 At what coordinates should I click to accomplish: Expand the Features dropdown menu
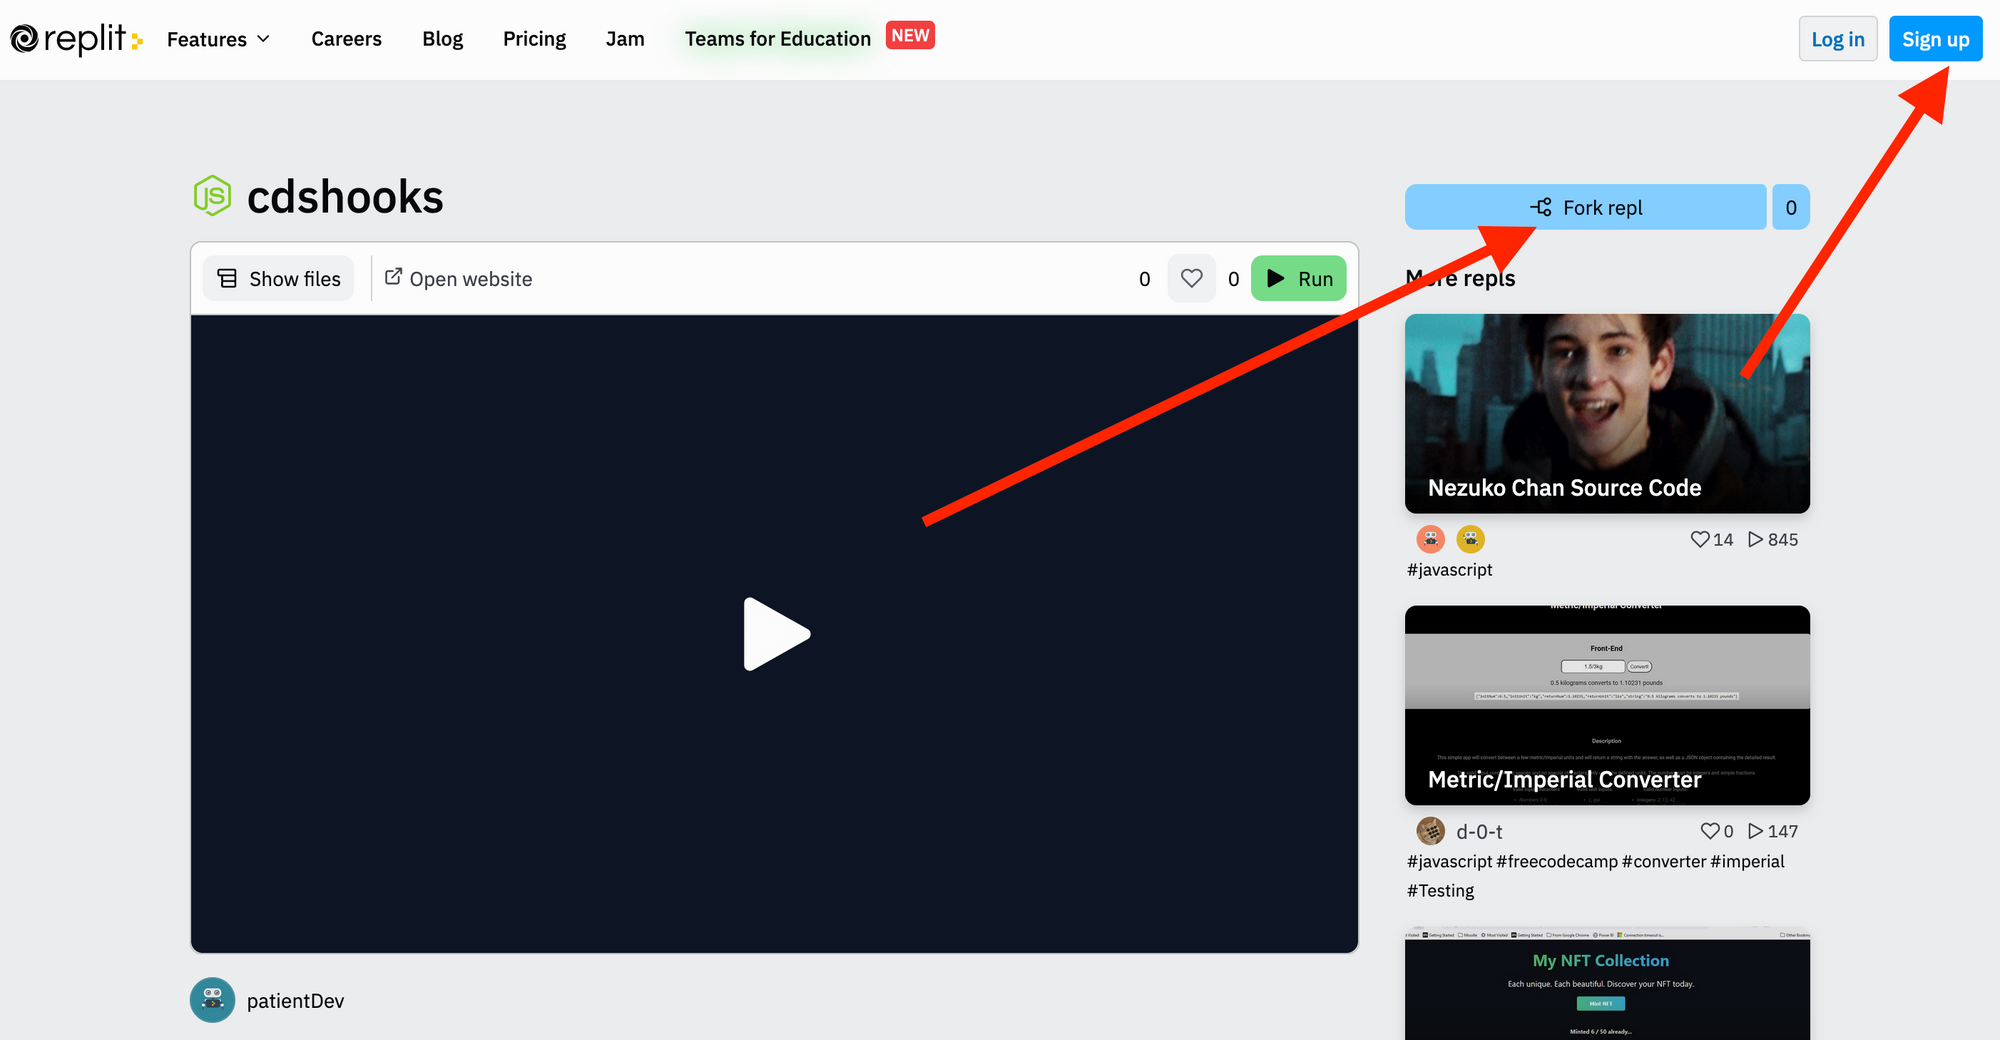(x=218, y=39)
